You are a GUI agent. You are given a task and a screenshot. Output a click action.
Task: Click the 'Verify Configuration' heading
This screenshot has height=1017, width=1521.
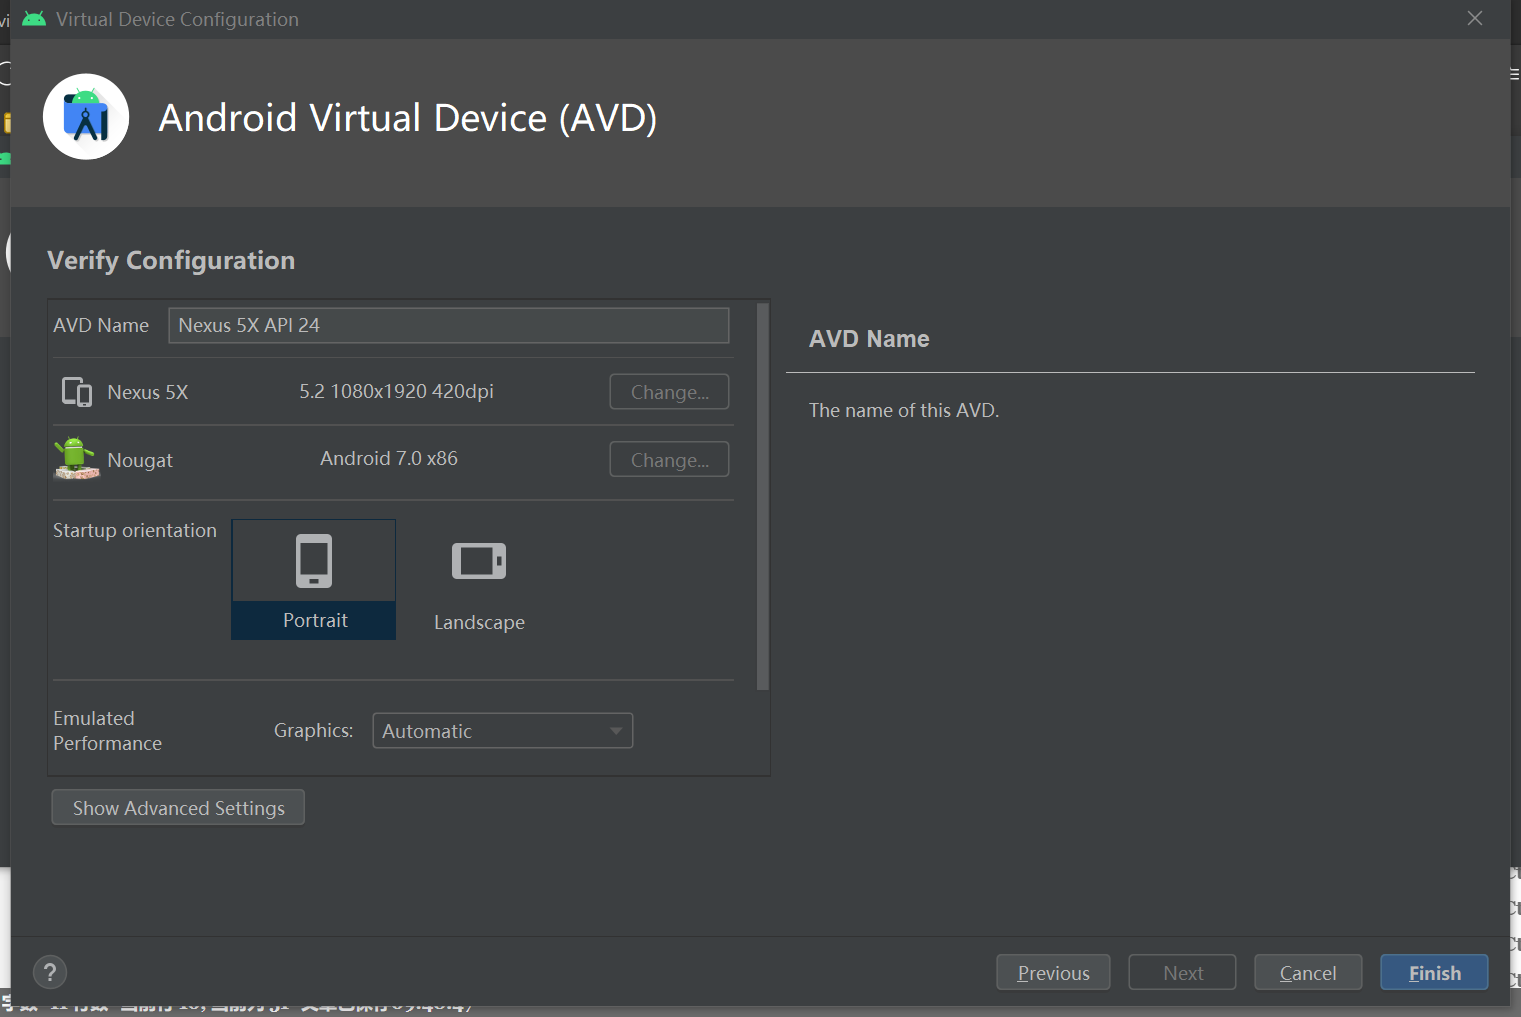click(x=171, y=260)
